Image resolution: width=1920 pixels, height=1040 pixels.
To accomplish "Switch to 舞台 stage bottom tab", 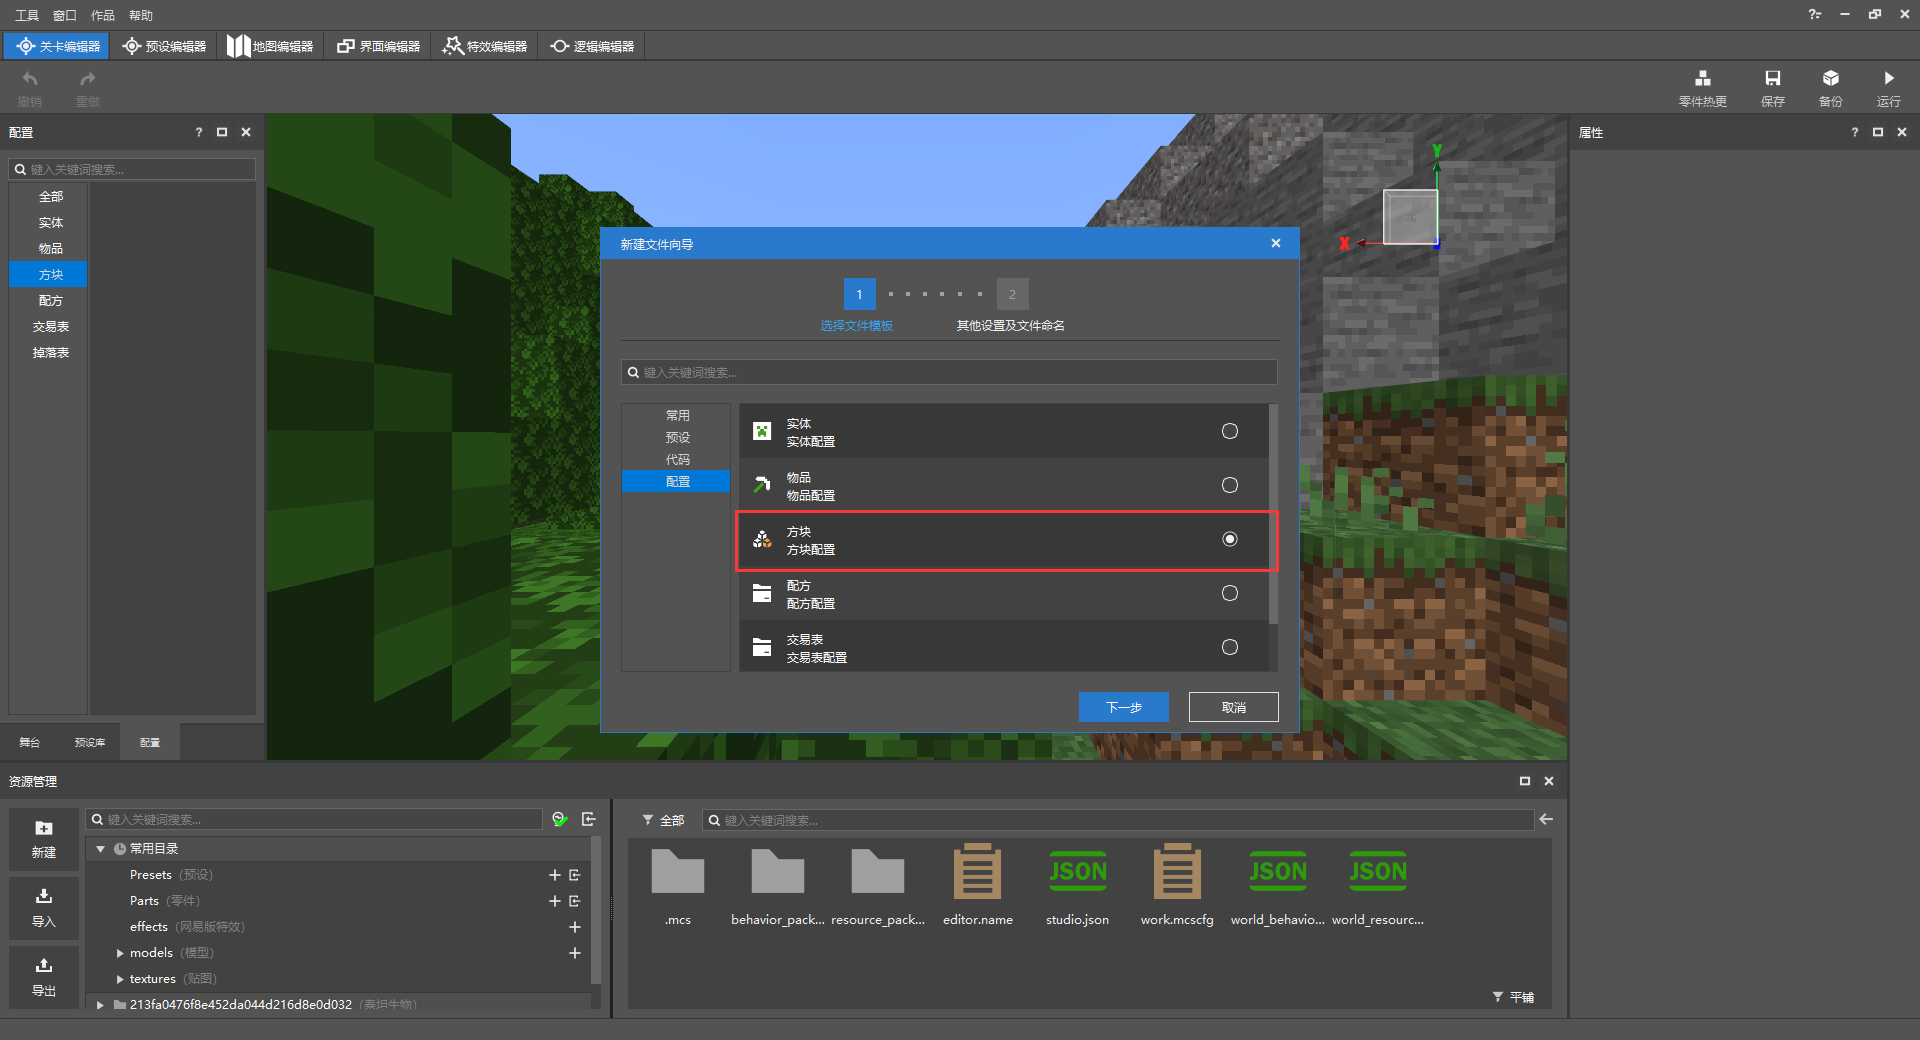I will [x=30, y=742].
